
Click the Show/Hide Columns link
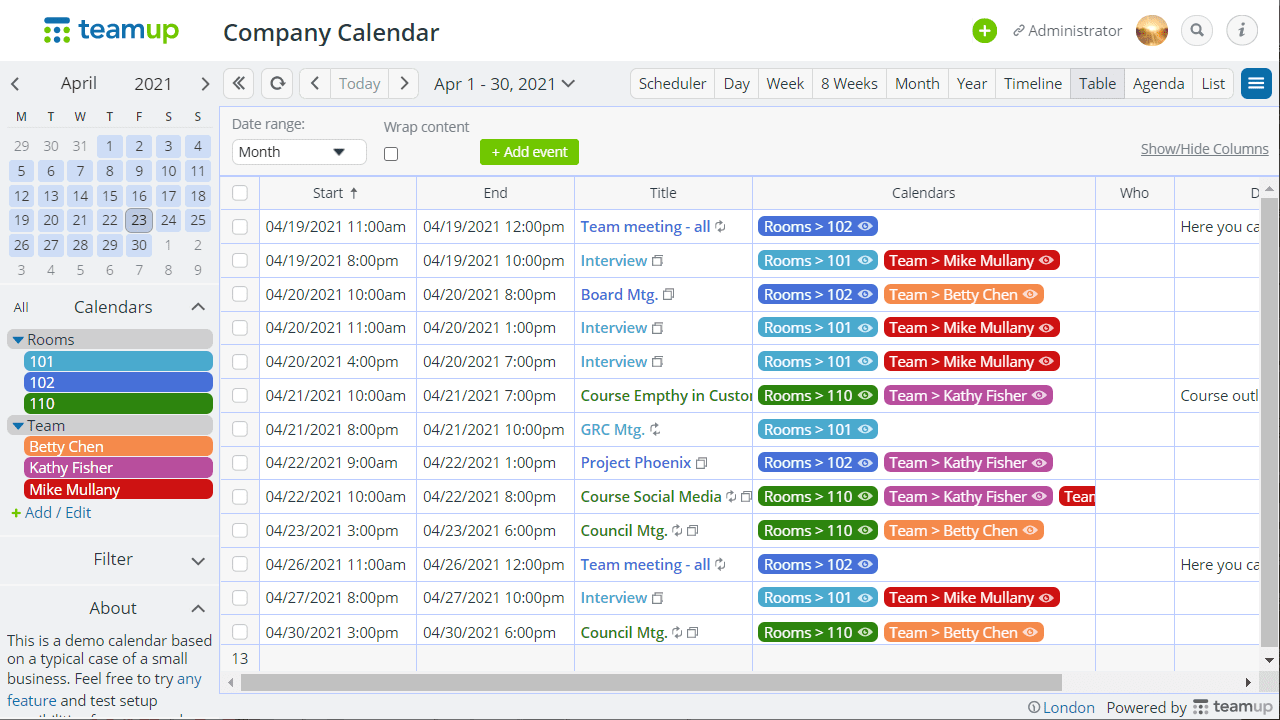[x=1204, y=149]
